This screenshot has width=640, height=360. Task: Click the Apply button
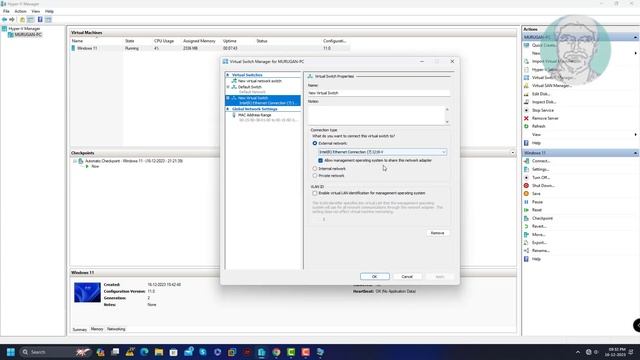[x=440, y=277]
